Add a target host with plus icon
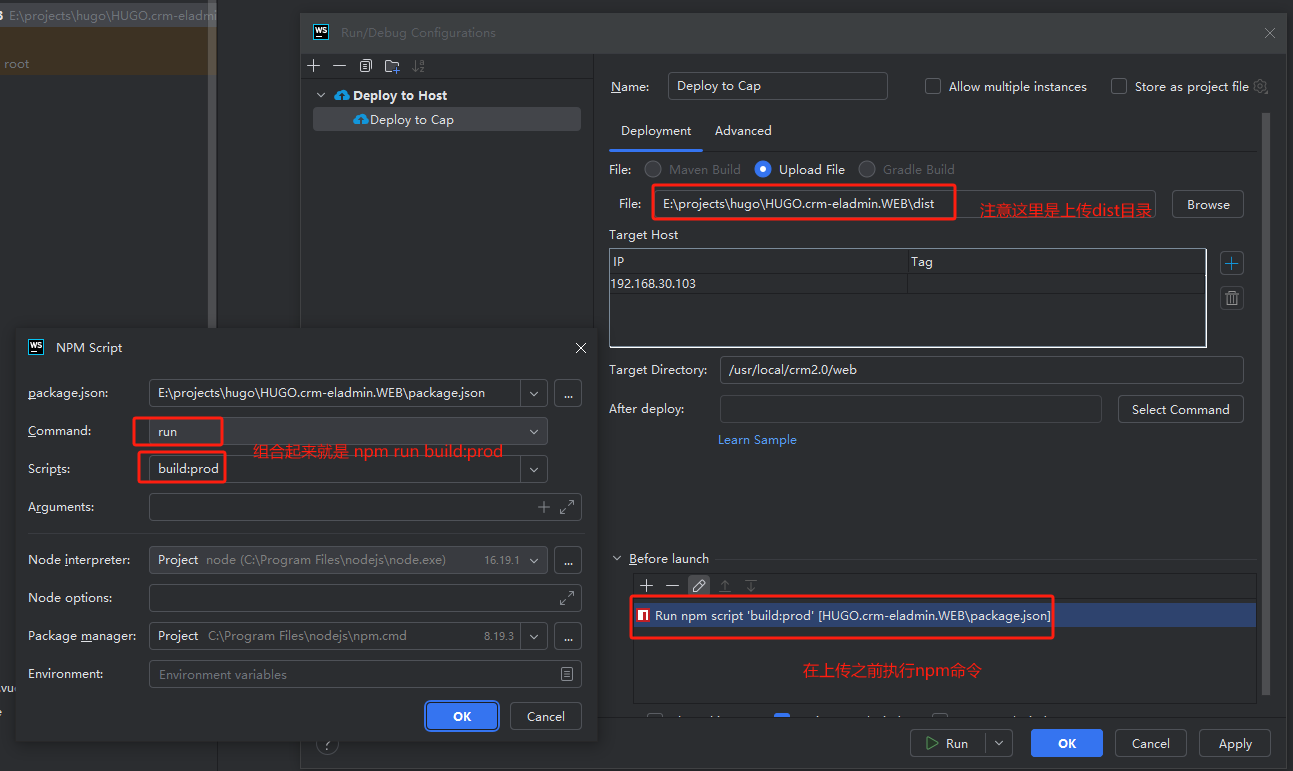 (x=1232, y=263)
